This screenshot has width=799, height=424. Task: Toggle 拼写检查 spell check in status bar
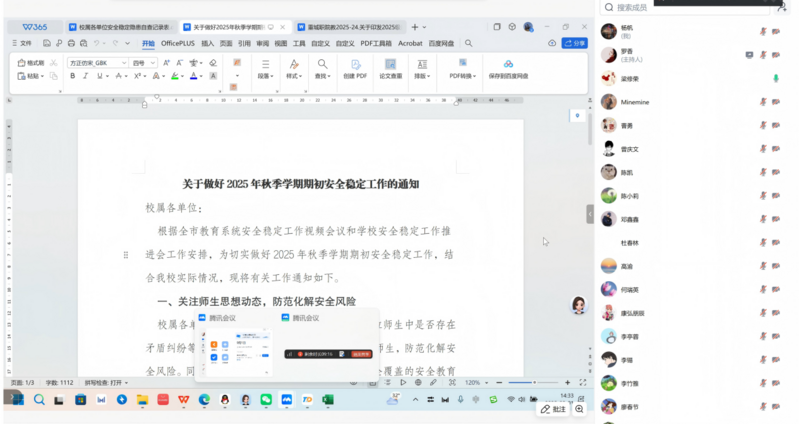106,383
